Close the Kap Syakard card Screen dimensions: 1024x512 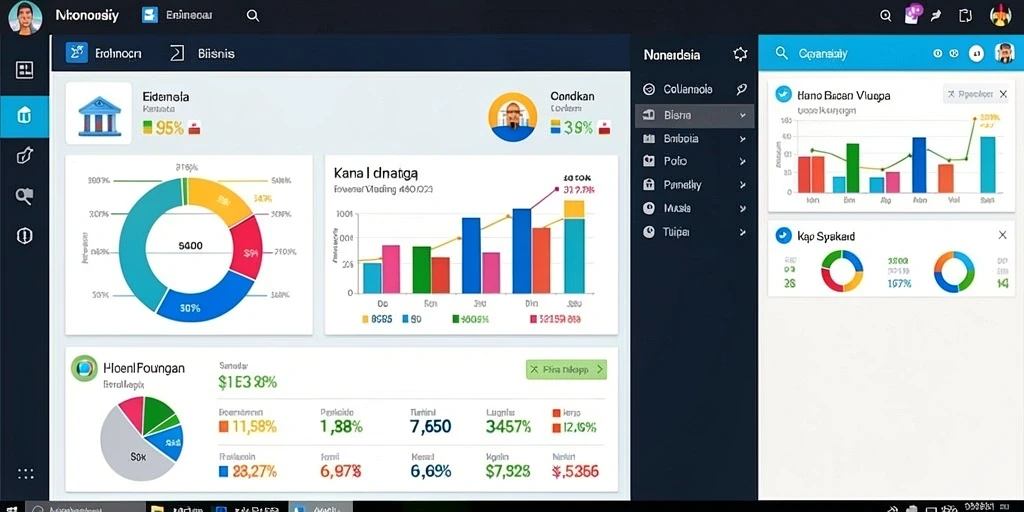pos(1002,235)
